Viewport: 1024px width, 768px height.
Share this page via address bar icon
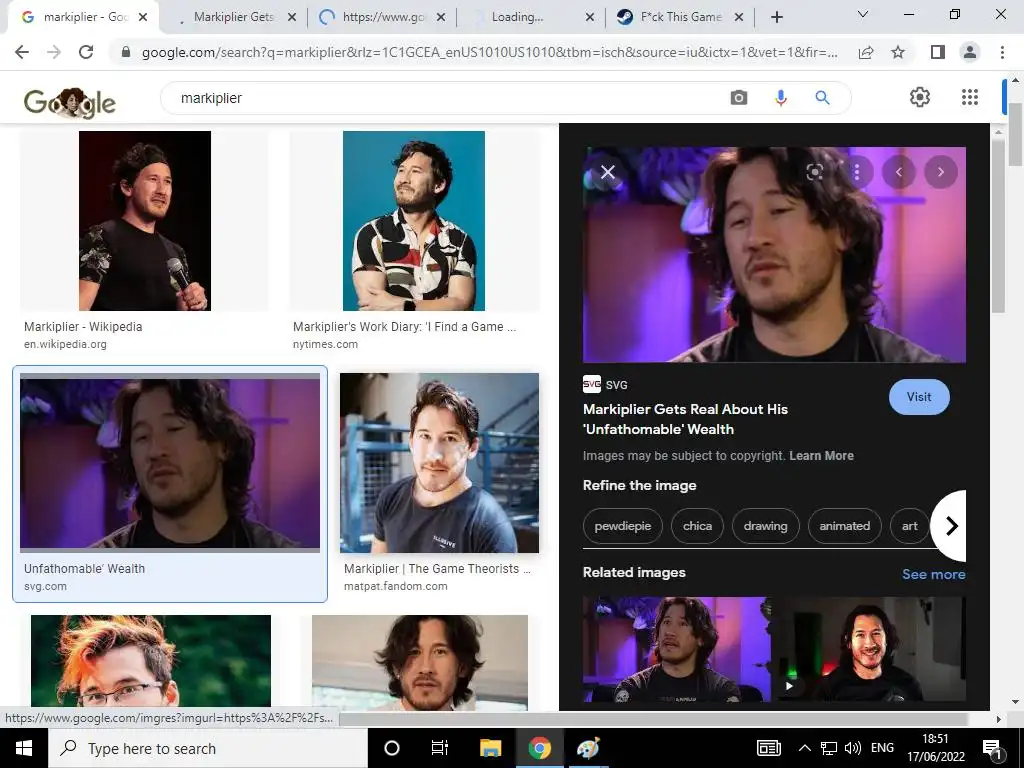pos(866,52)
